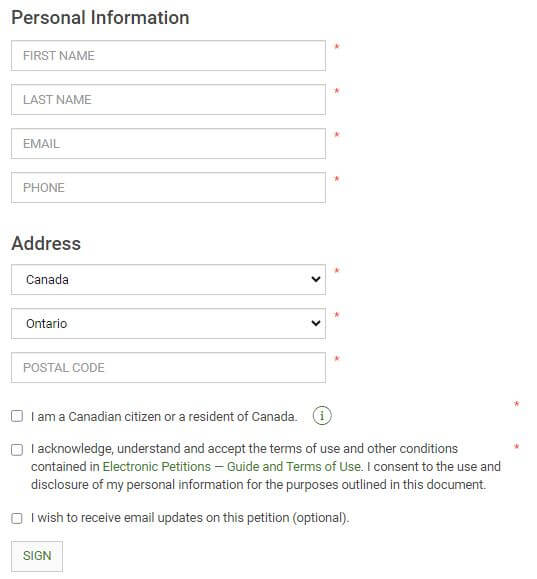Open the Ontario province dropdown

pos(168,323)
